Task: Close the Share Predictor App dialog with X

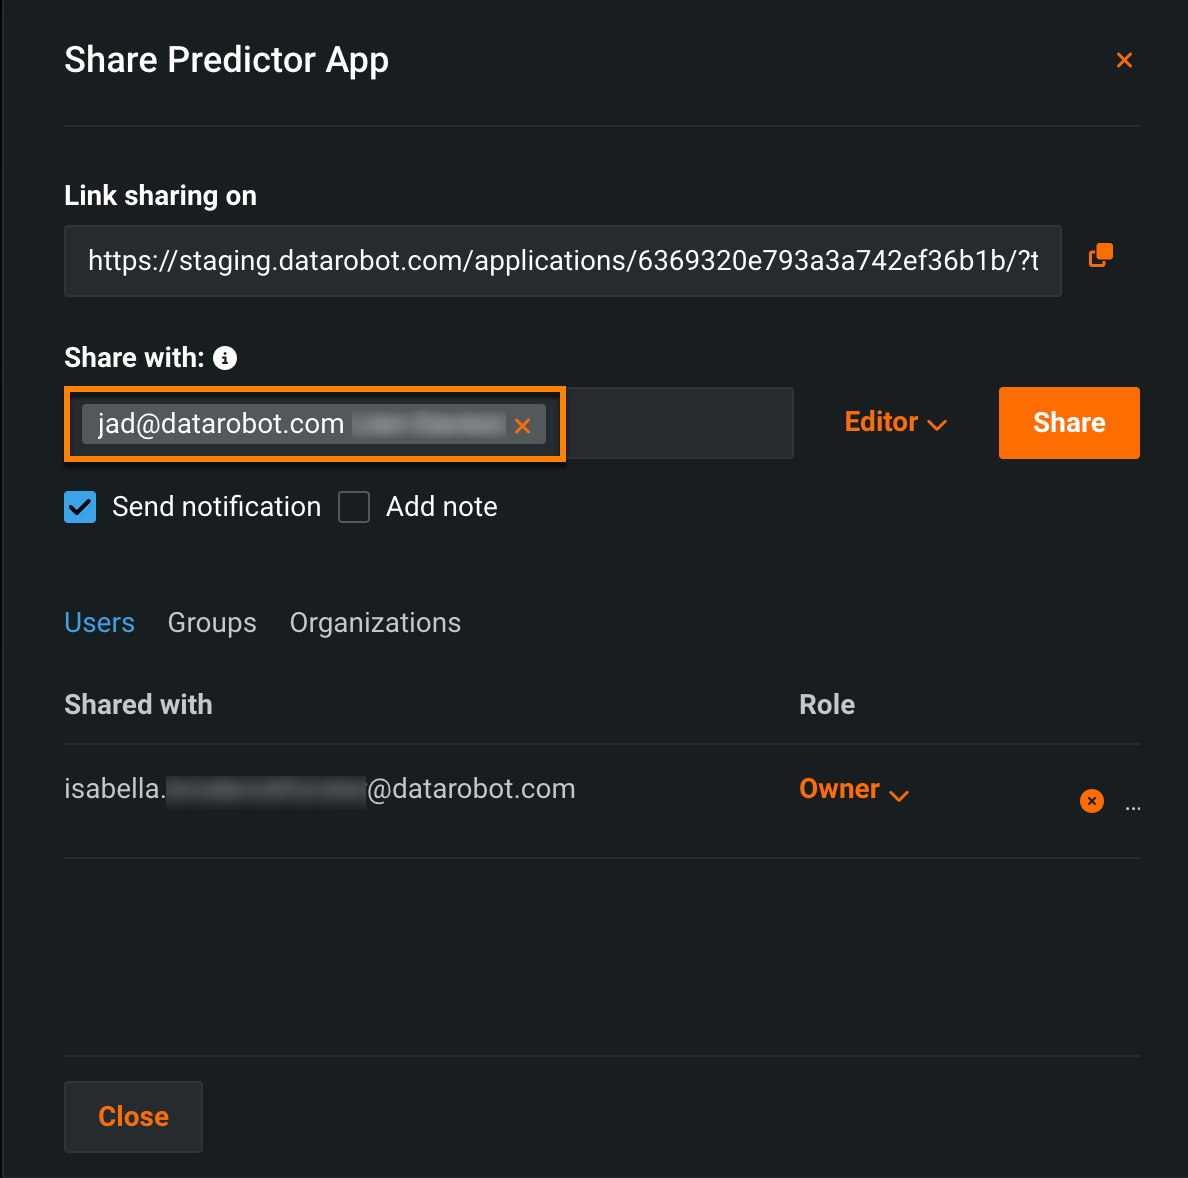Action: click(x=1124, y=60)
